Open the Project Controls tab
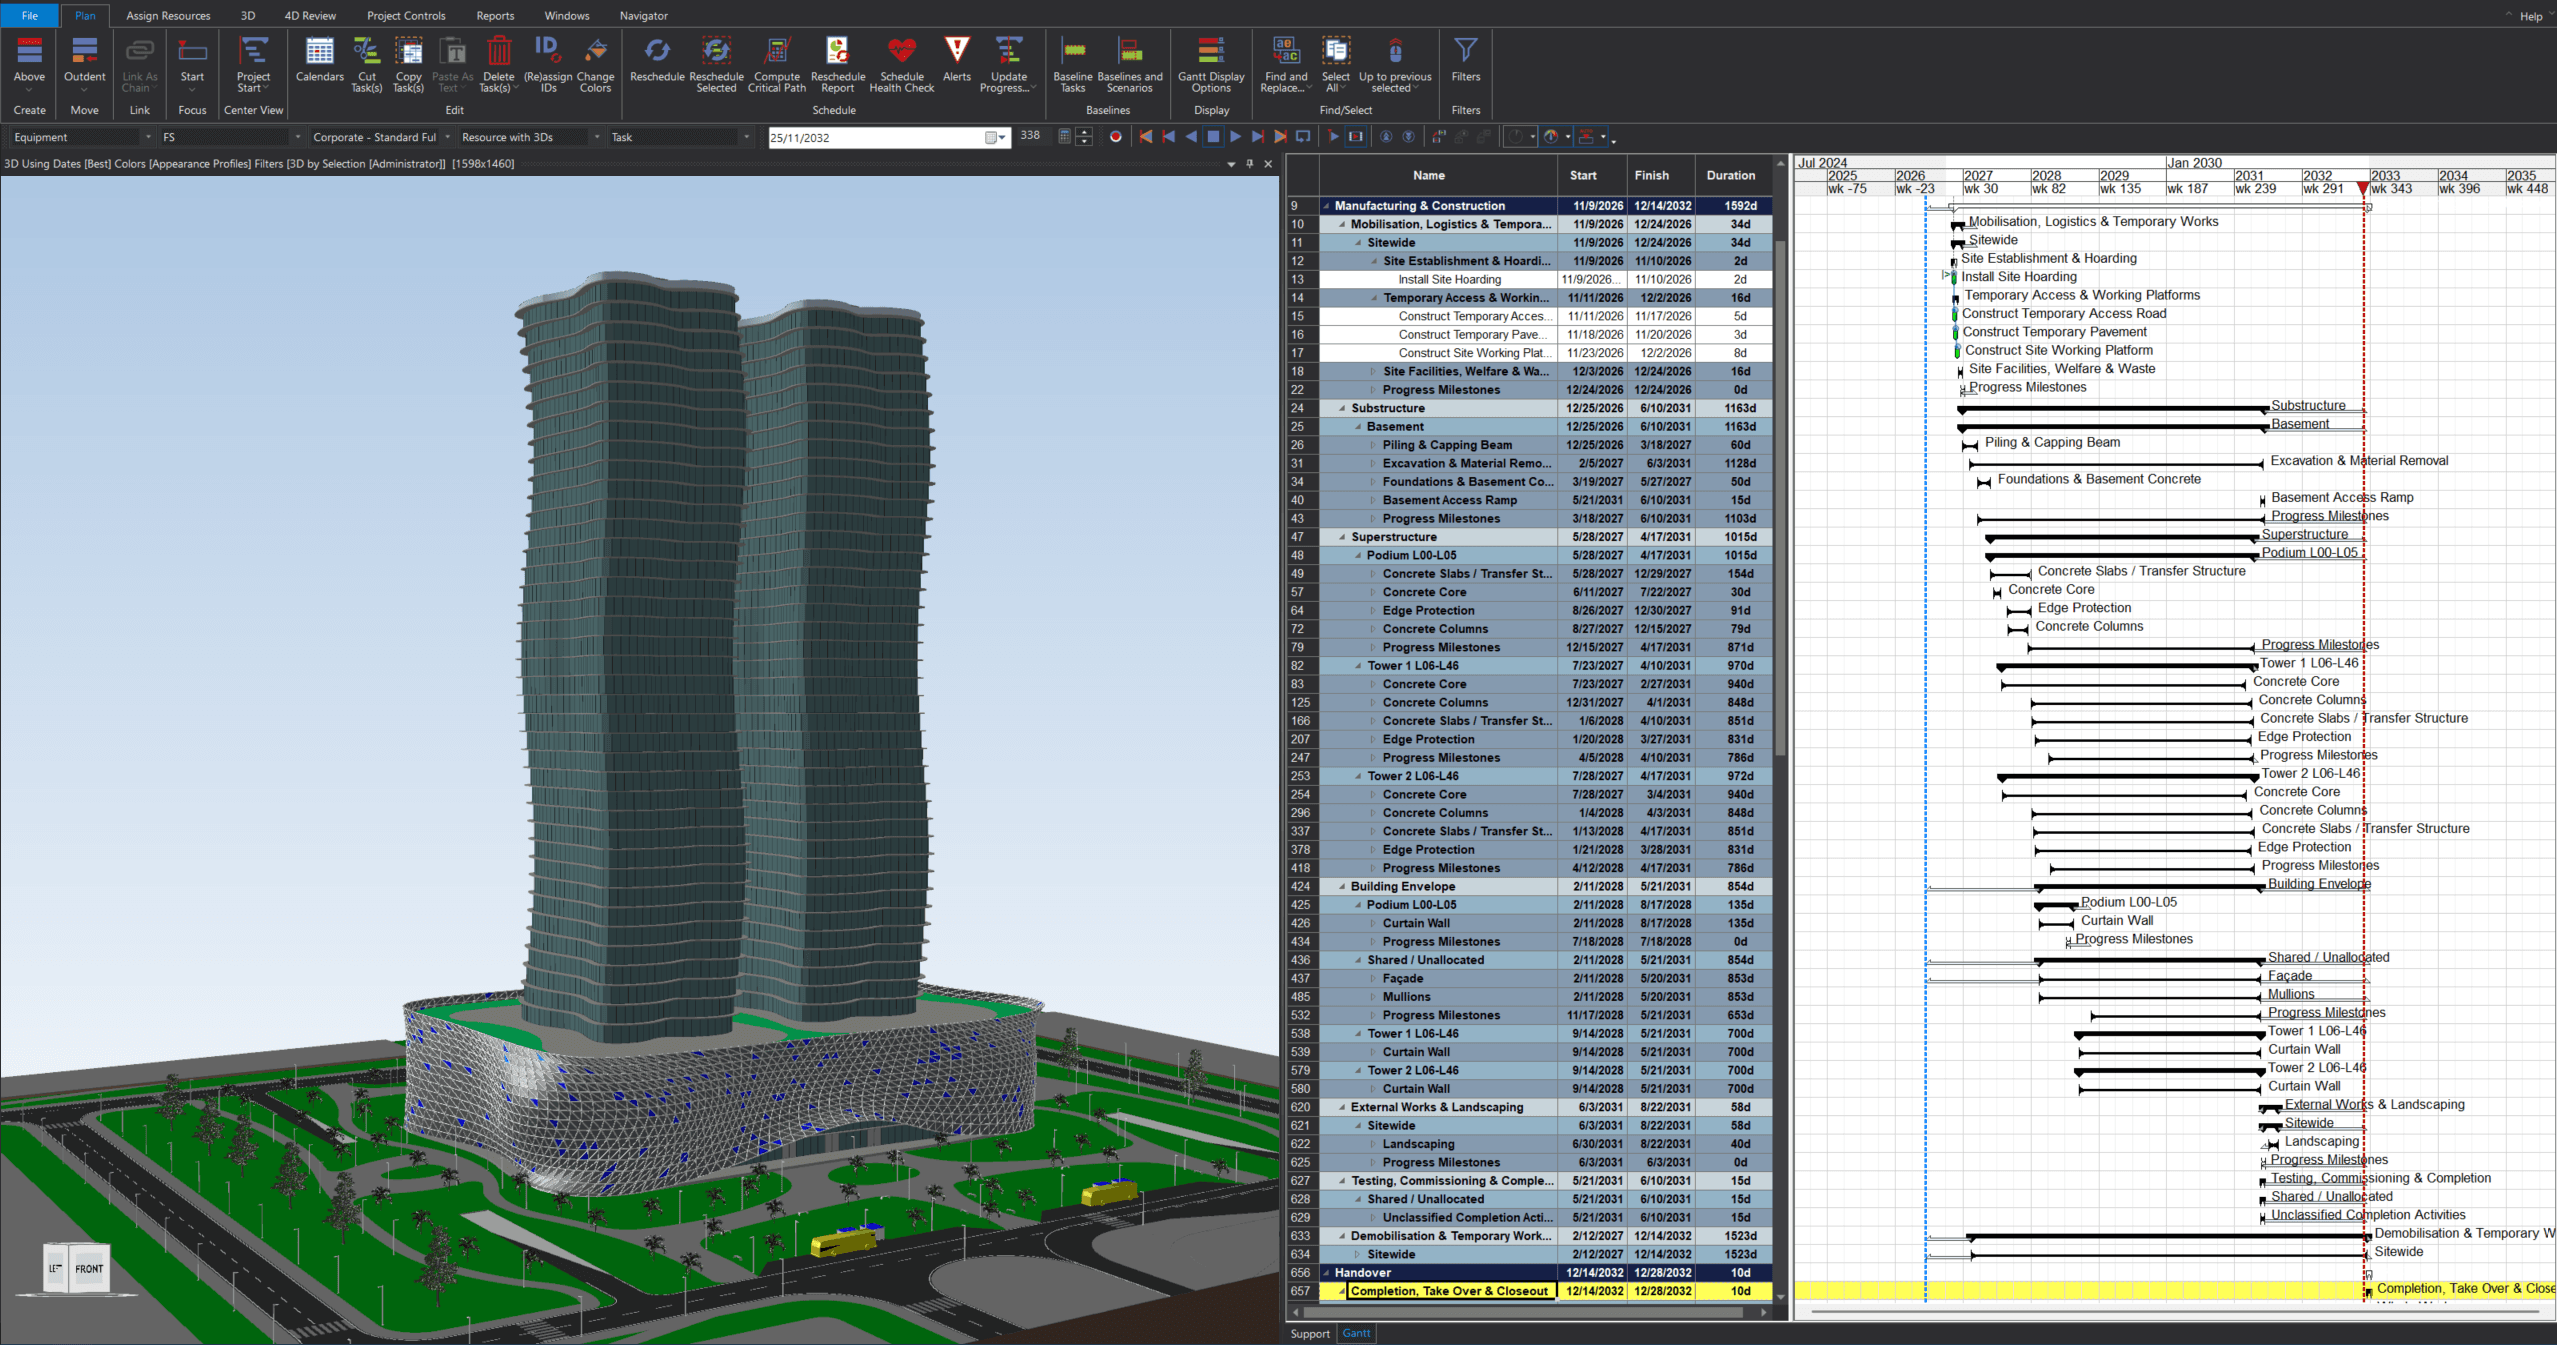Image resolution: width=2557 pixels, height=1345 pixels. click(406, 15)
